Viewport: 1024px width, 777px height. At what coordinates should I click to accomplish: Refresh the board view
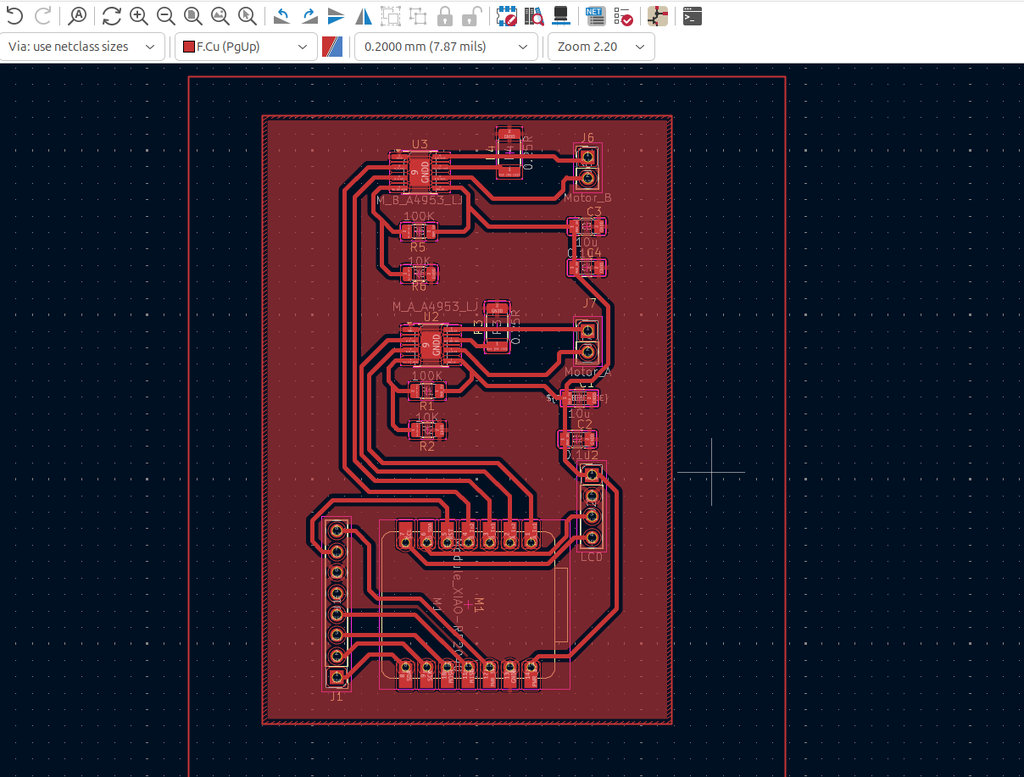111,16
